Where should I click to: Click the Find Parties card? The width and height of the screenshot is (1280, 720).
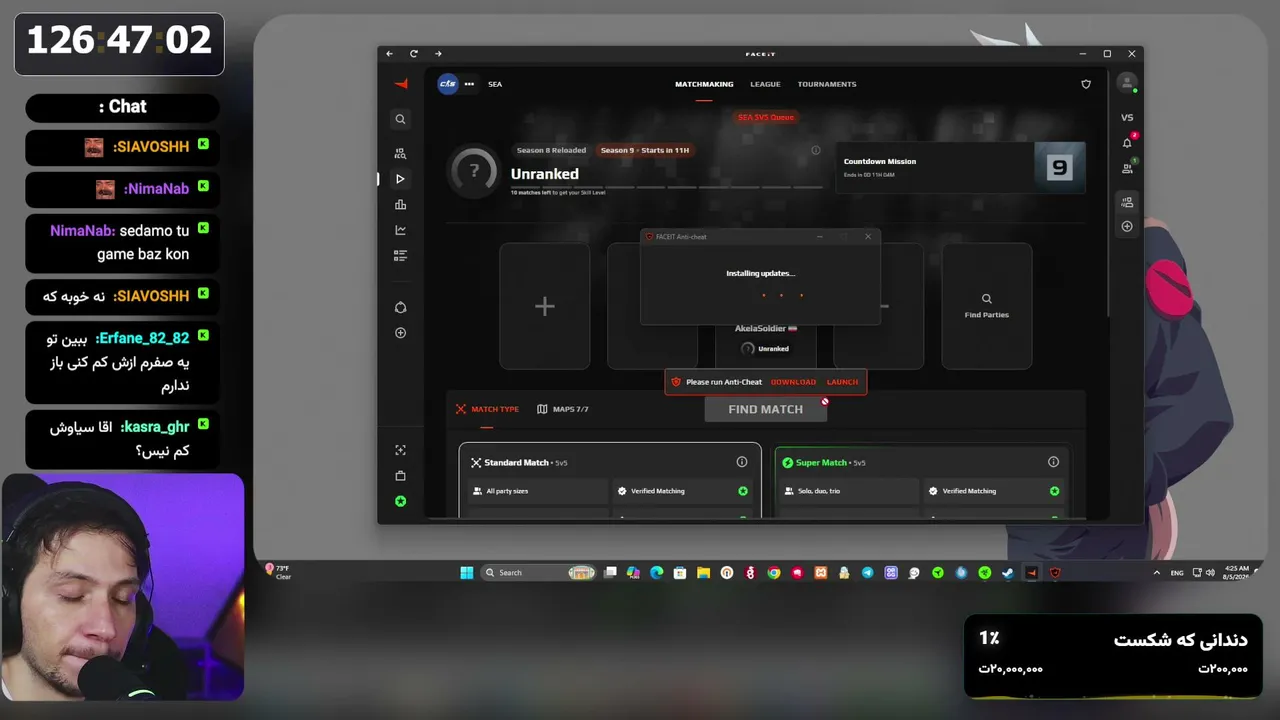(987, 306)
